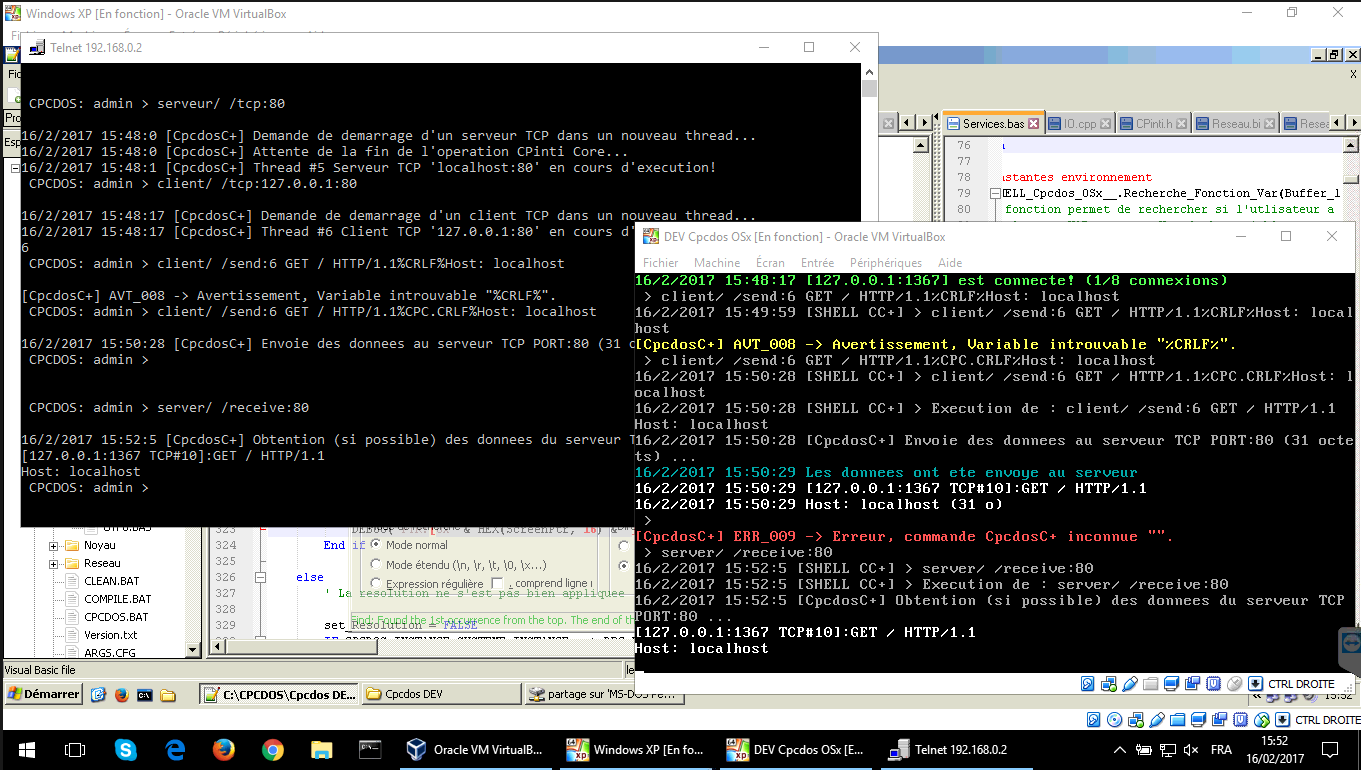Image resolution: width=1361 pixels, height=770 pixels.
Task: Open the Windows 10 action center
Action: 1331,750
